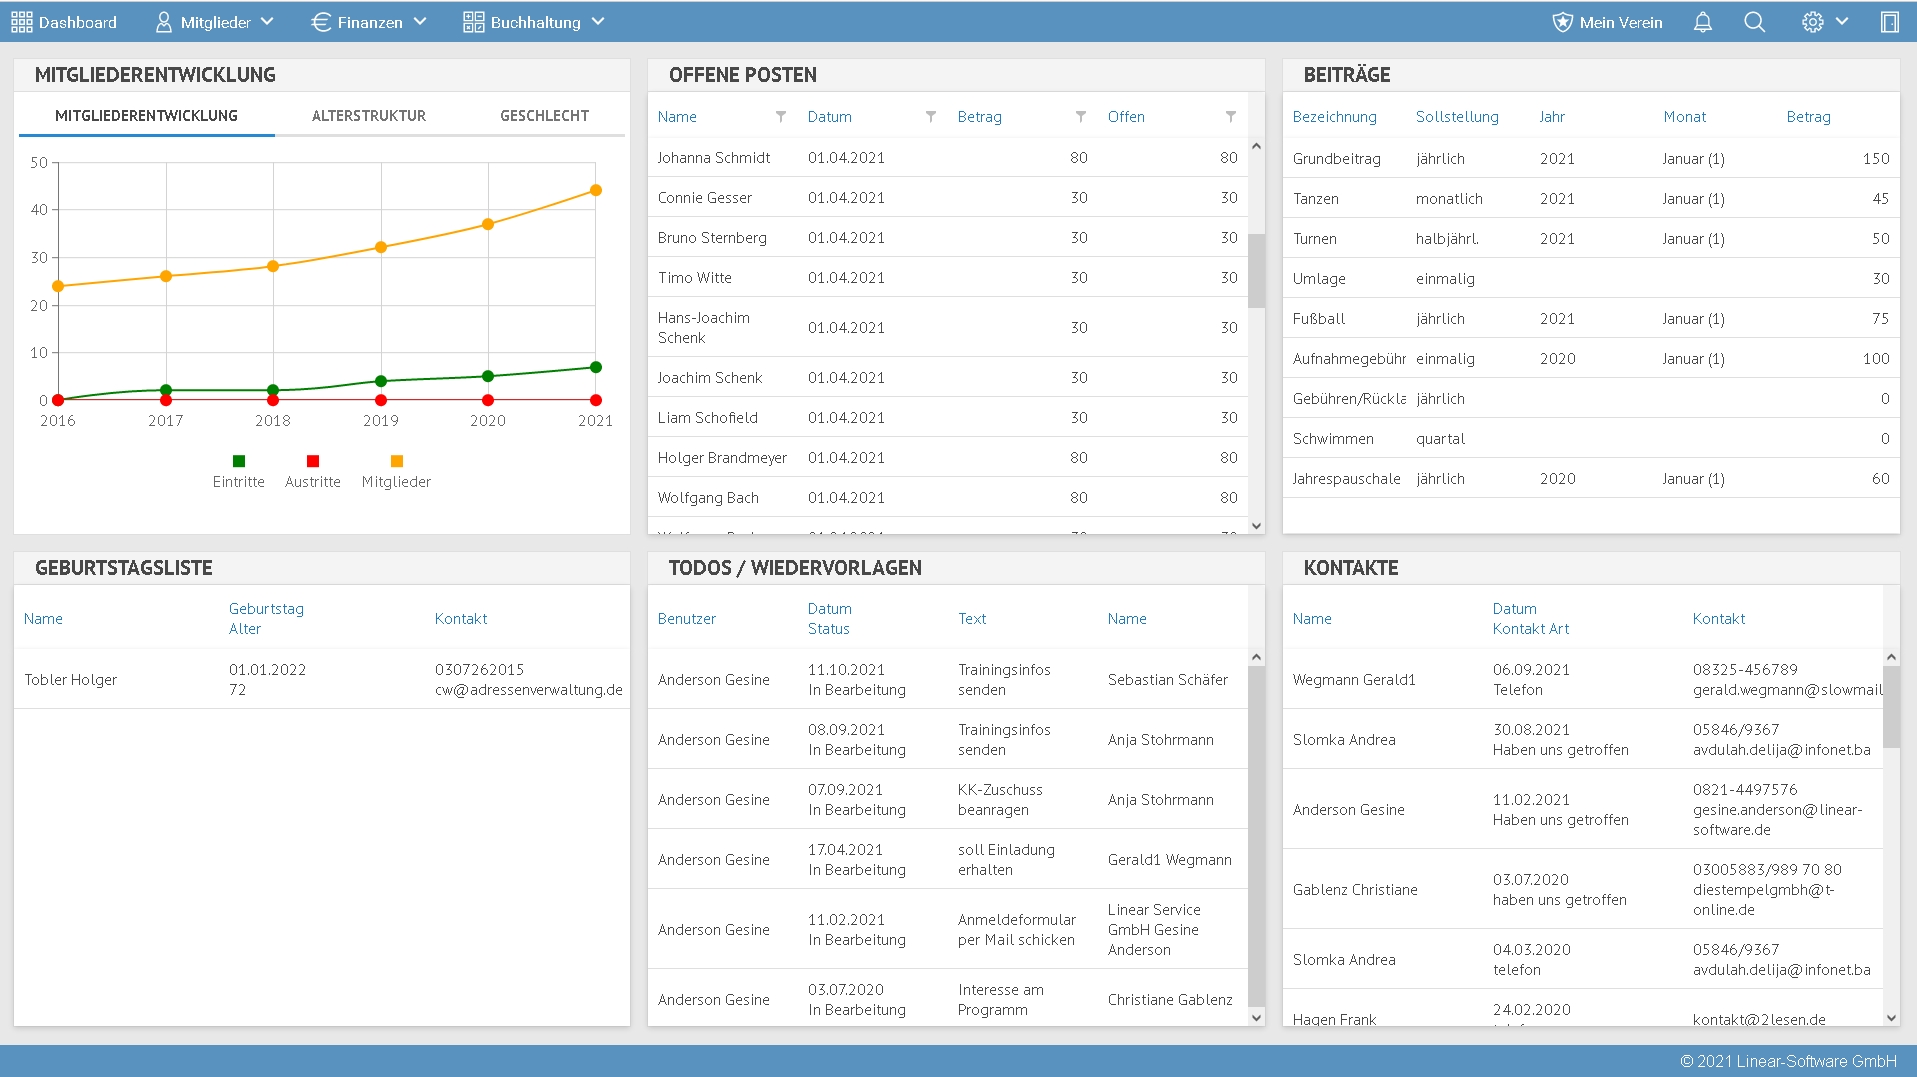Open search with the magnifier icon

[1754, 22]
